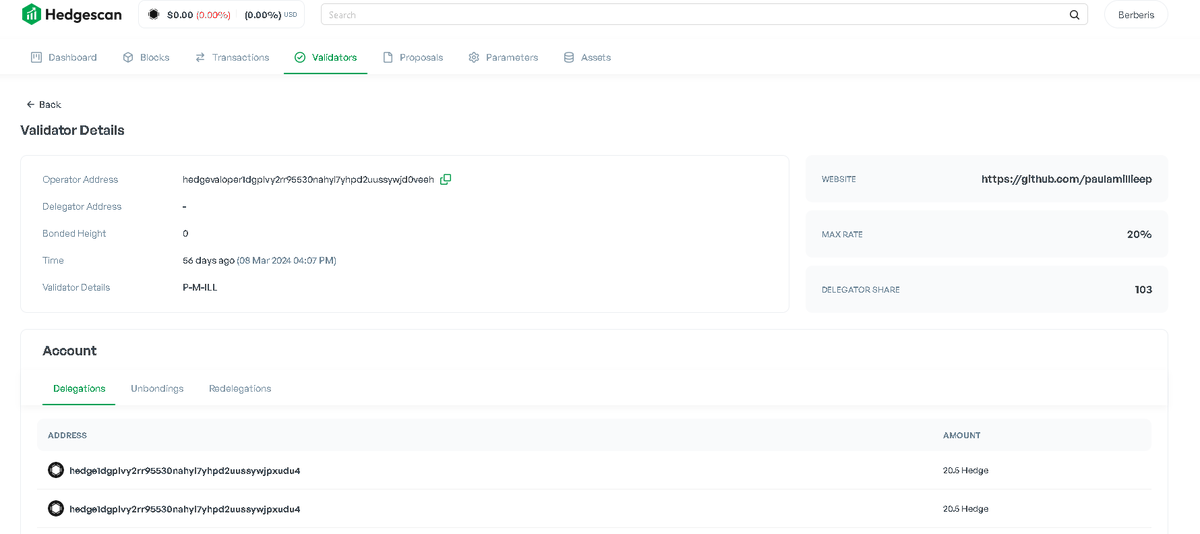Click the Validators checkmark icon
The height and width of the screenshot is (534, 1200).
coord(300,57)
